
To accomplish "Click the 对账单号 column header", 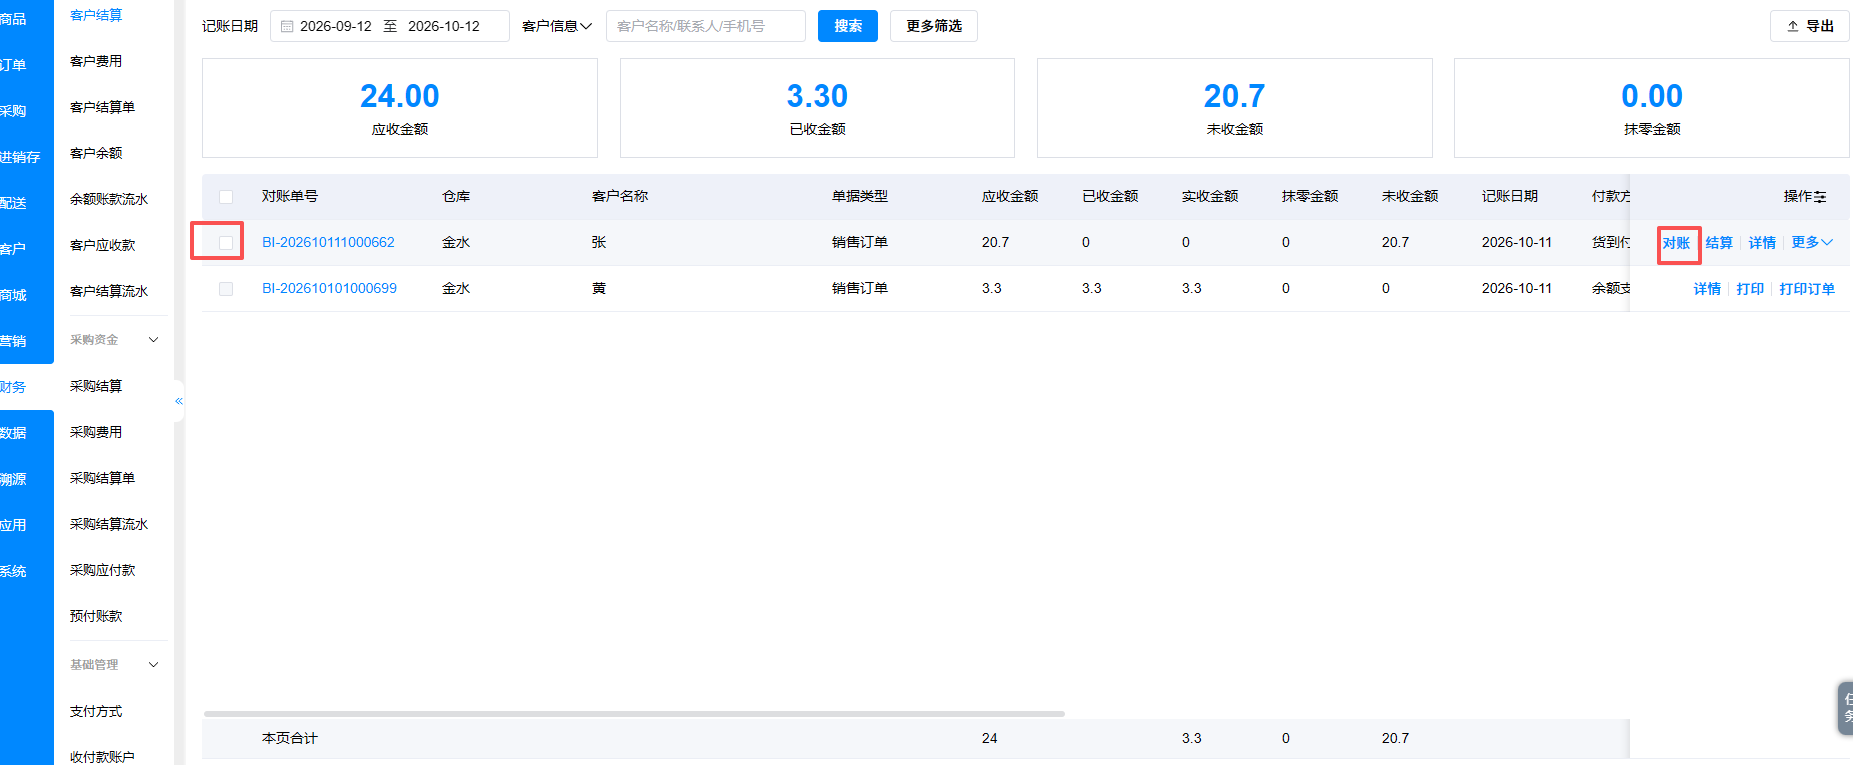I will pos(290,197).
